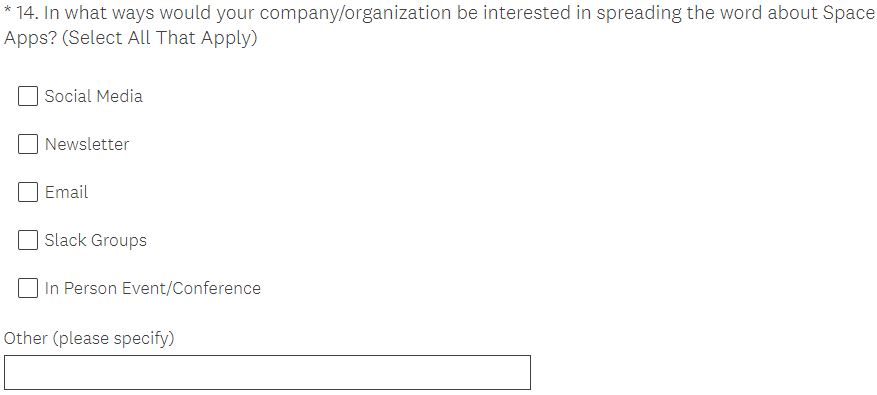877x395 pixels.
Task: Click the '(Select All That Apply)' hint text
Action: click(159, 38)
